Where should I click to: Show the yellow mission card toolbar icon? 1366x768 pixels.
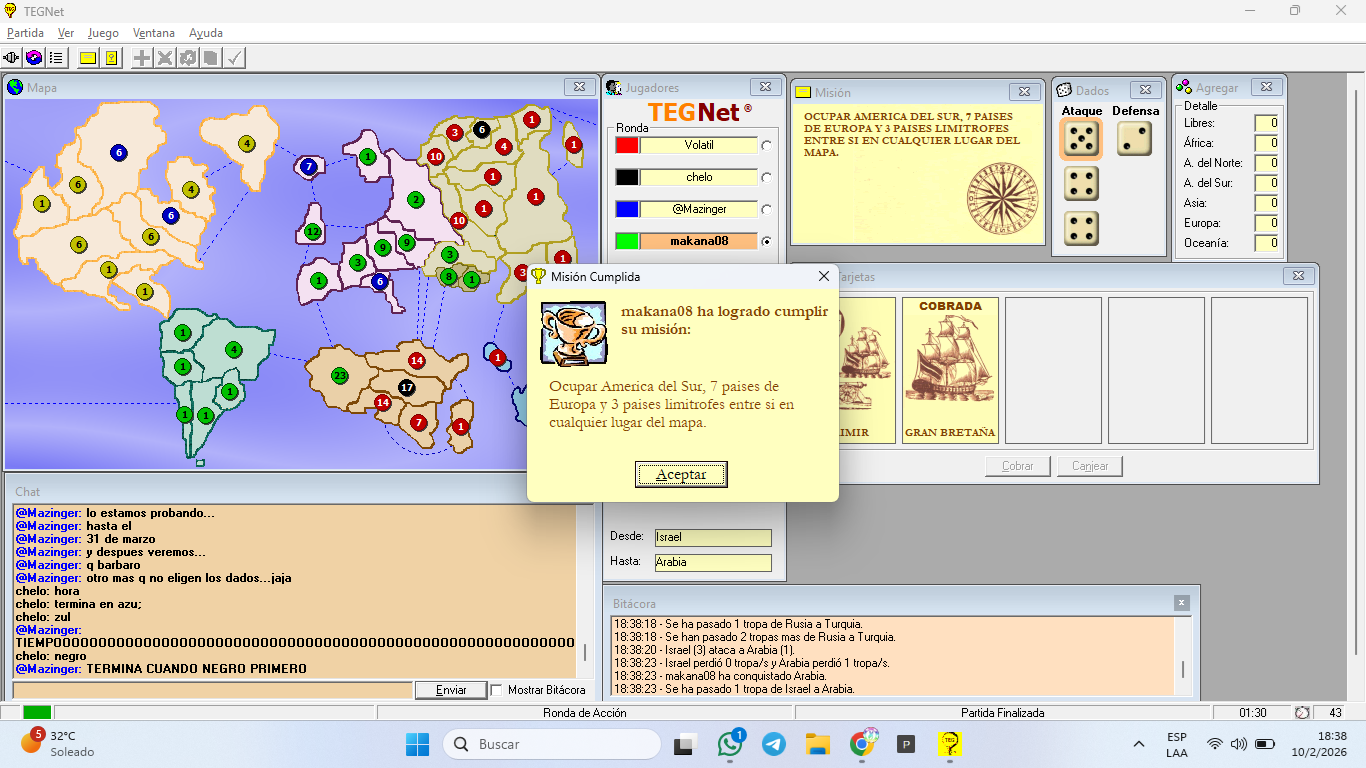tap(88, 58)
